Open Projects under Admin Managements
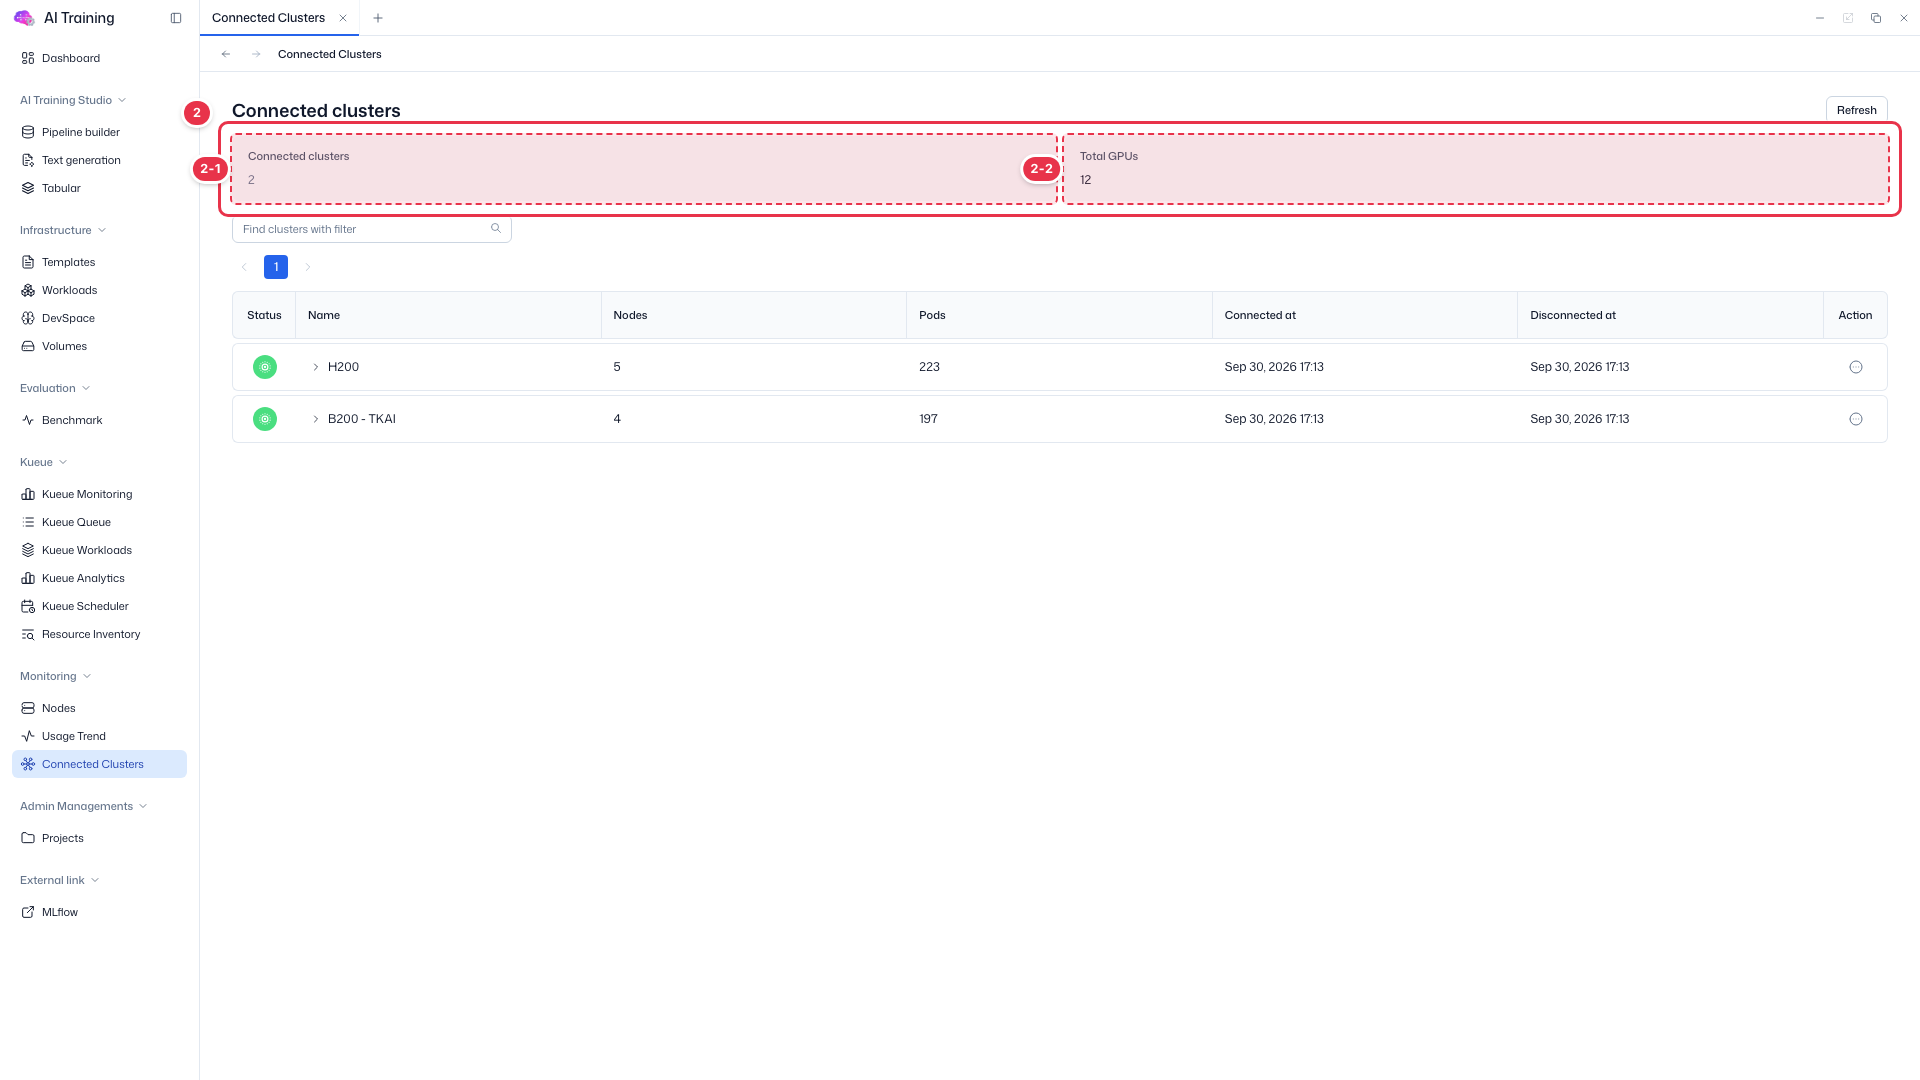 (99, 838)
